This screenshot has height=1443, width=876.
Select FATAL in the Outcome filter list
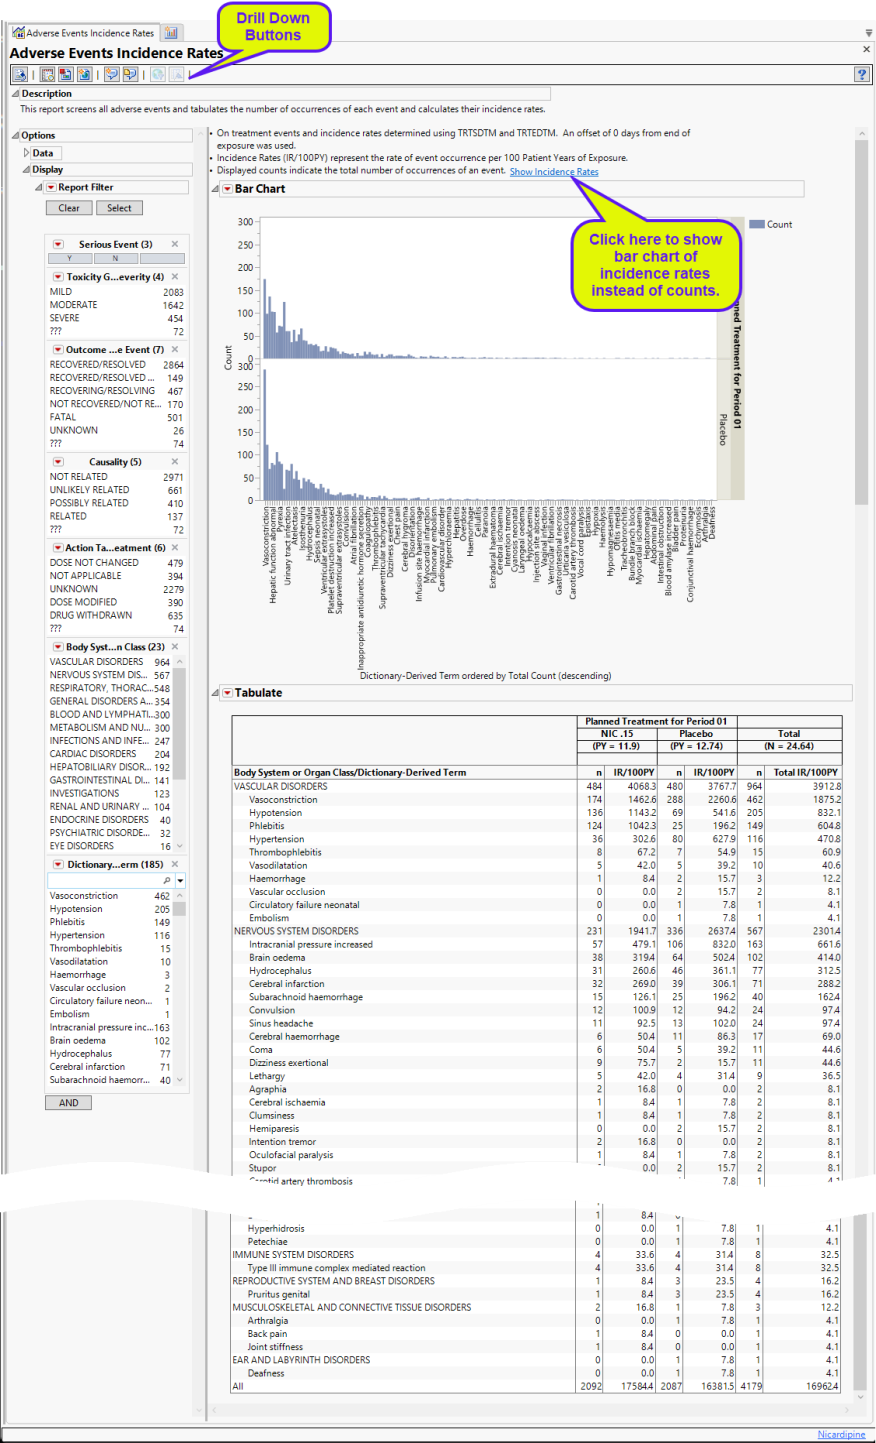63,417
